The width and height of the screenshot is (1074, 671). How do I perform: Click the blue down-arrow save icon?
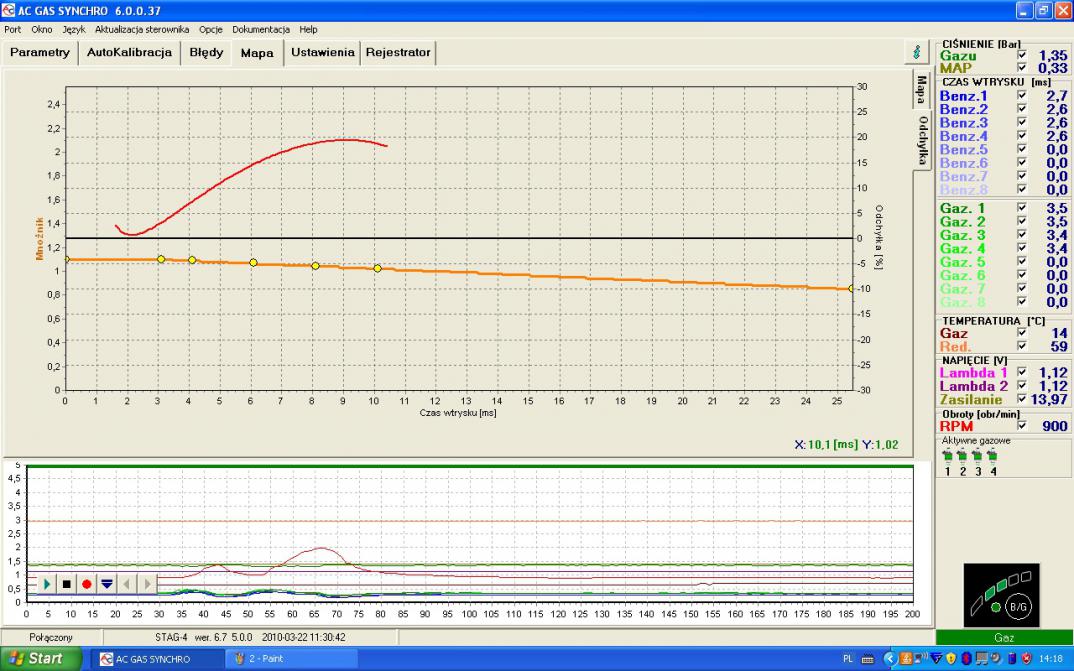click(x=107, y=583)
